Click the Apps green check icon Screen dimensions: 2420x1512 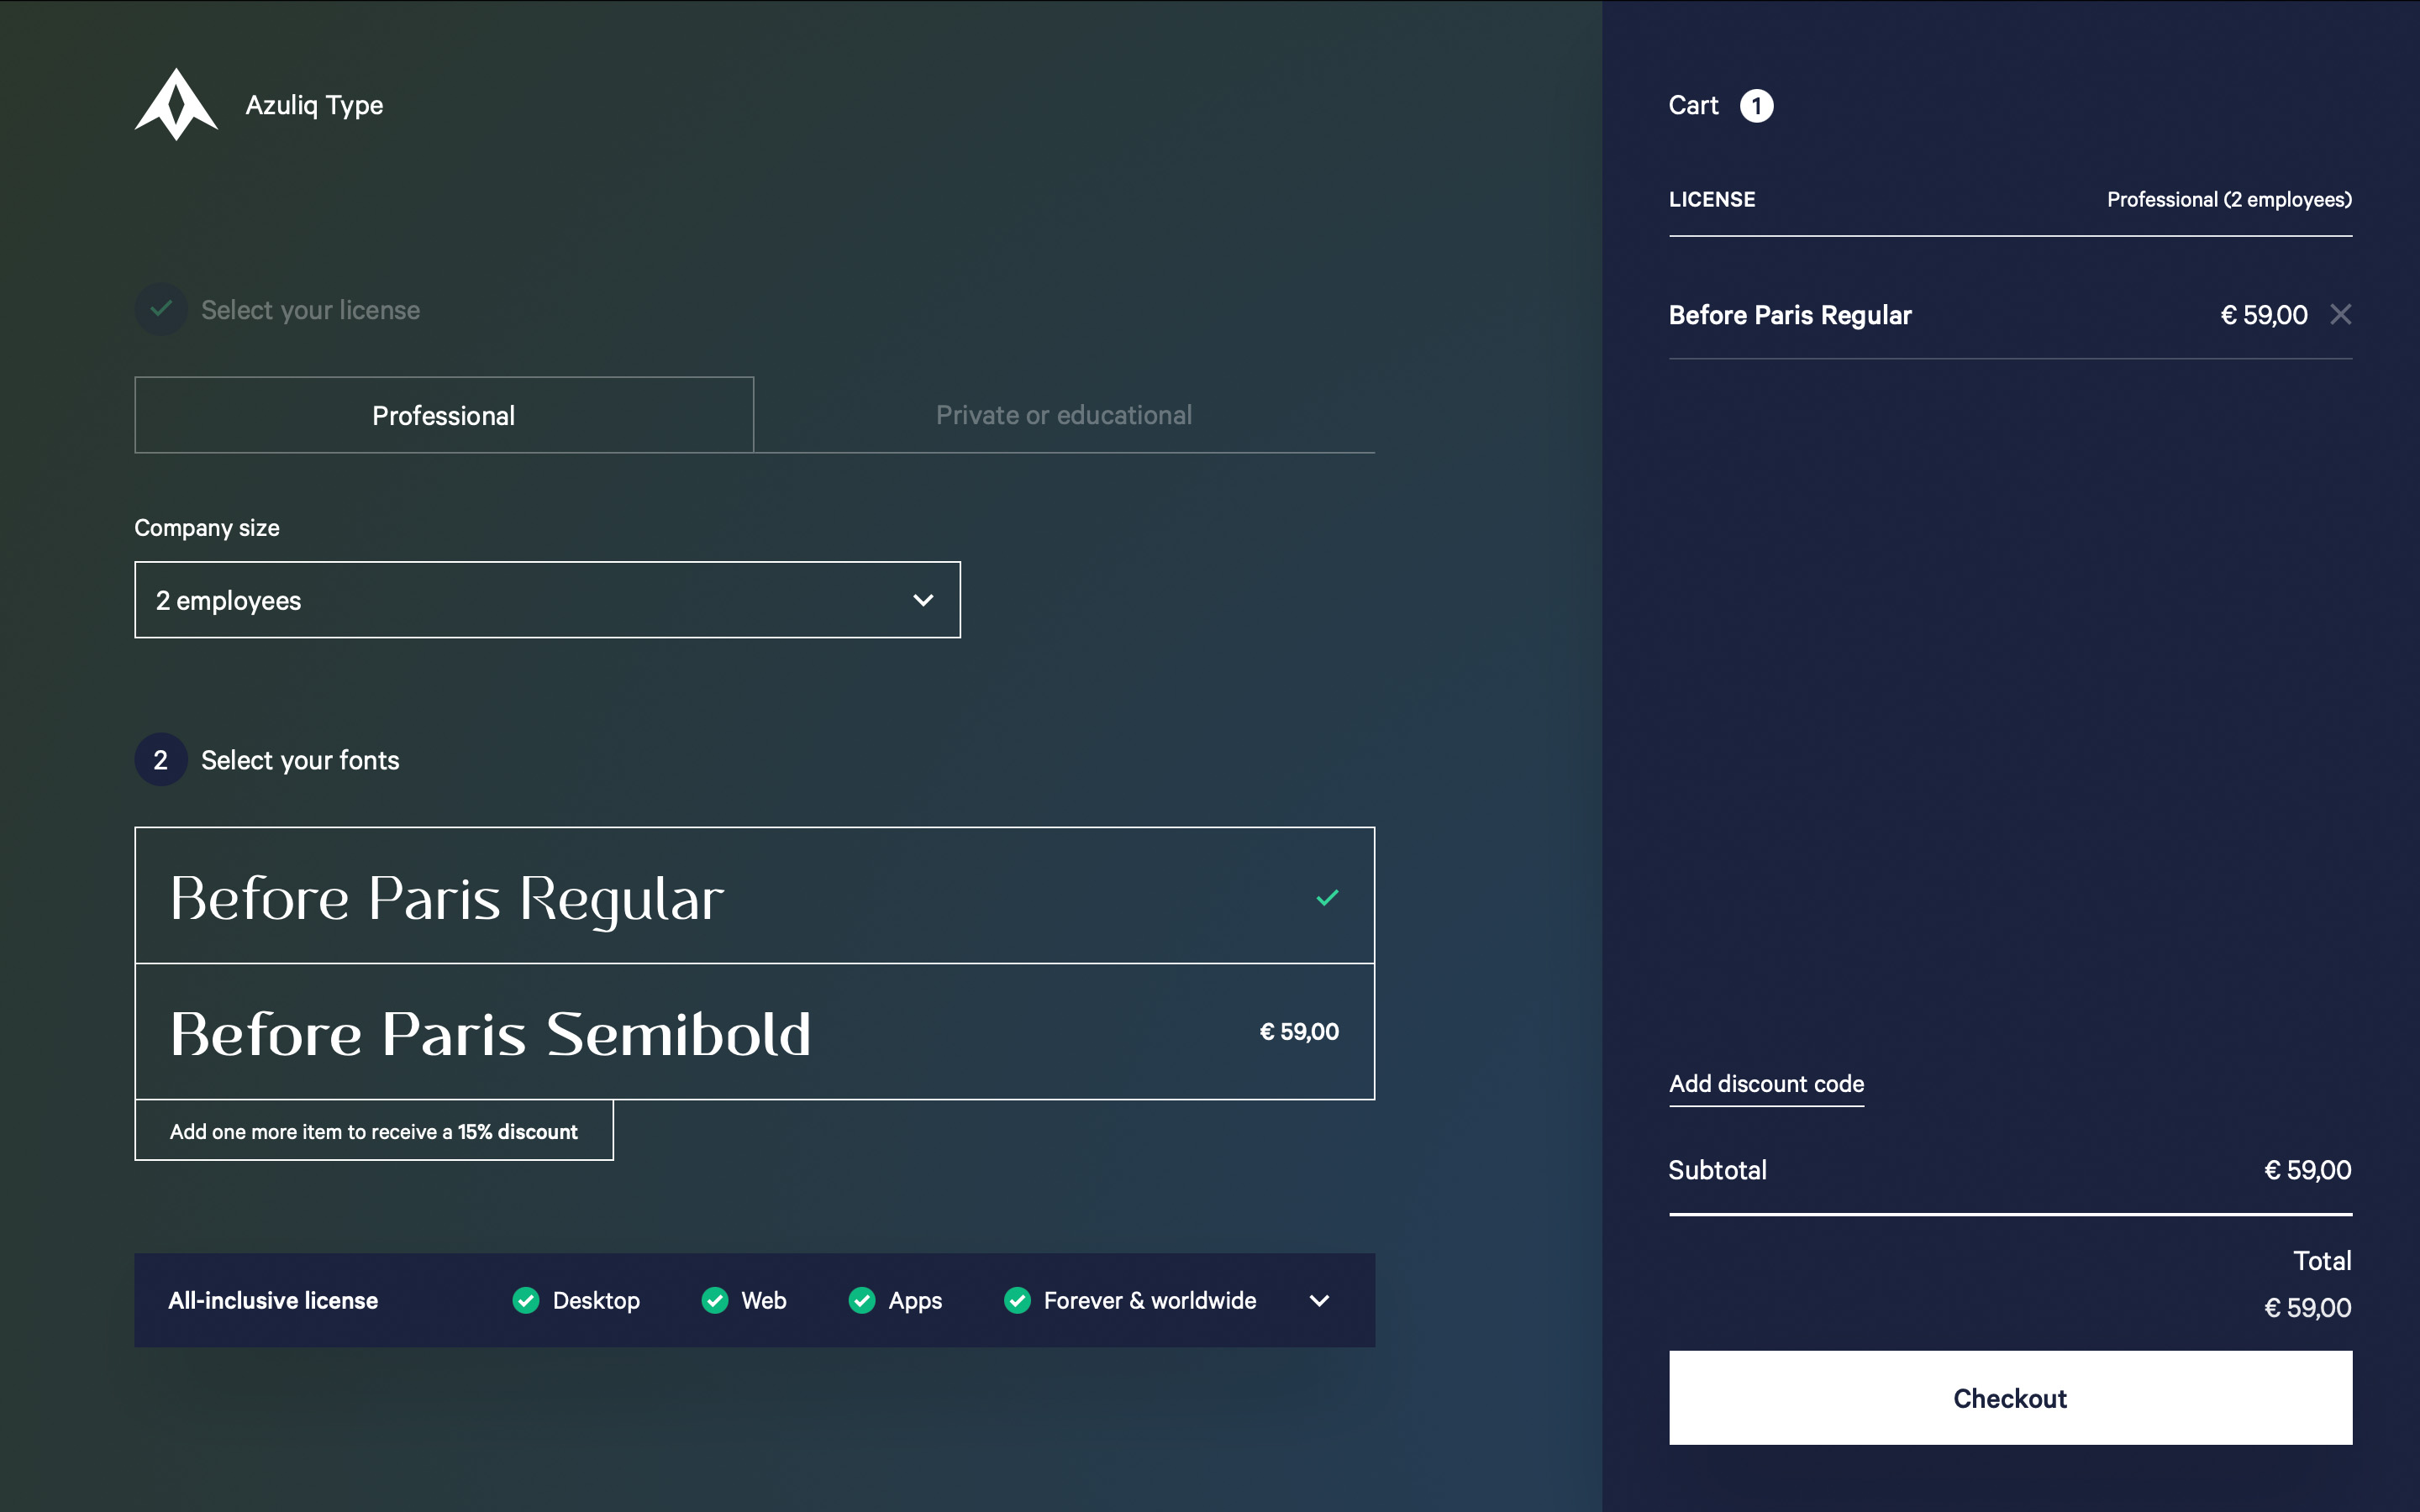coord(862,1300)
